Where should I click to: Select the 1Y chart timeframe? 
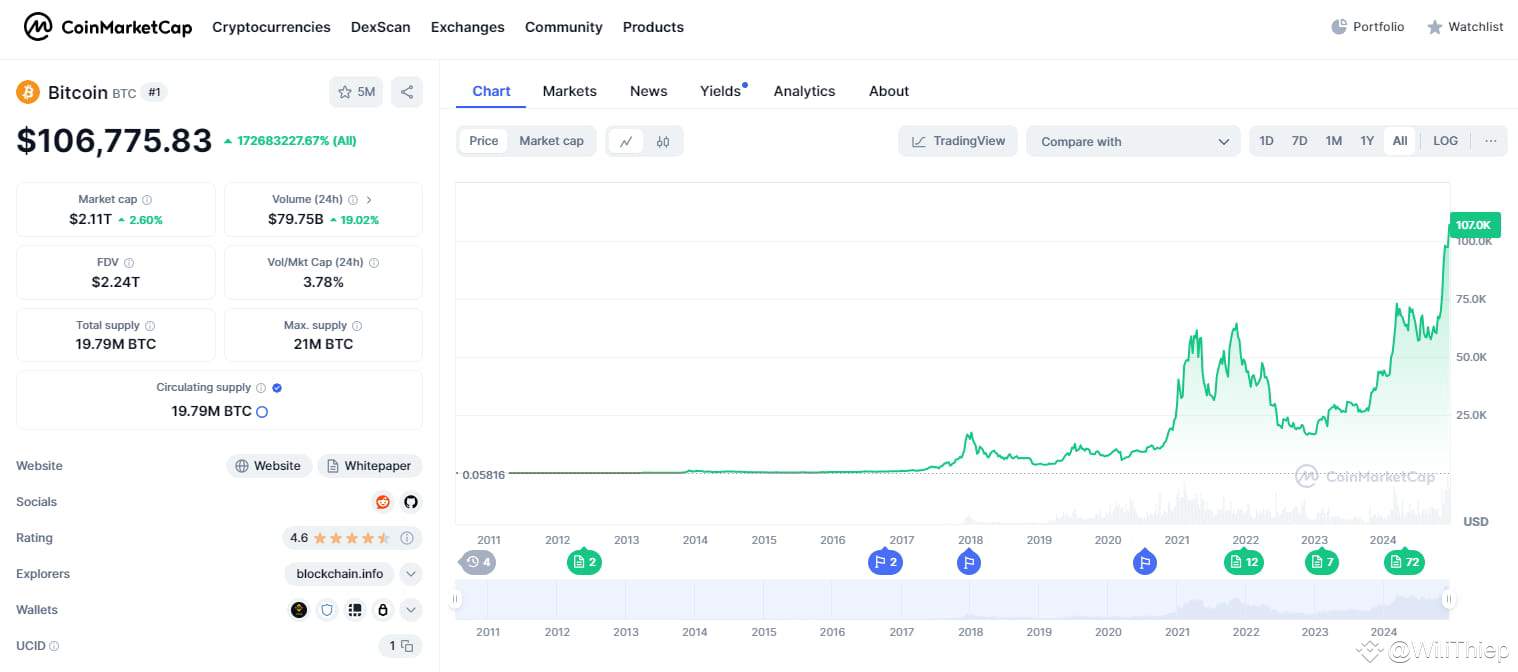1366,141
